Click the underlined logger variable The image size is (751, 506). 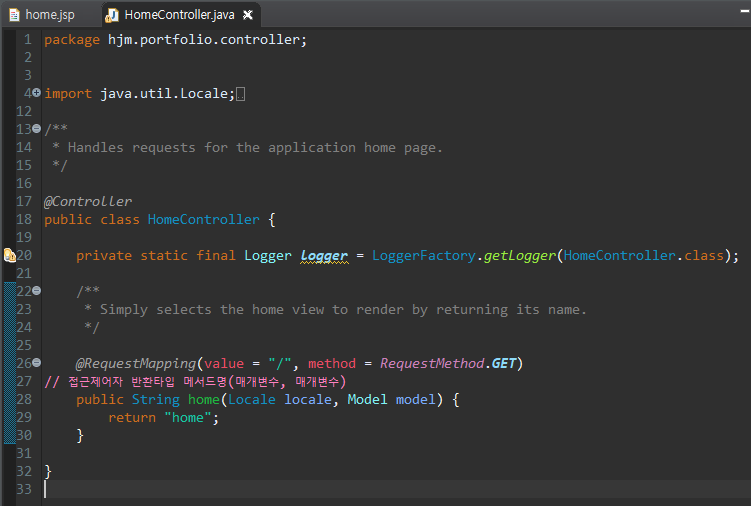324,256
